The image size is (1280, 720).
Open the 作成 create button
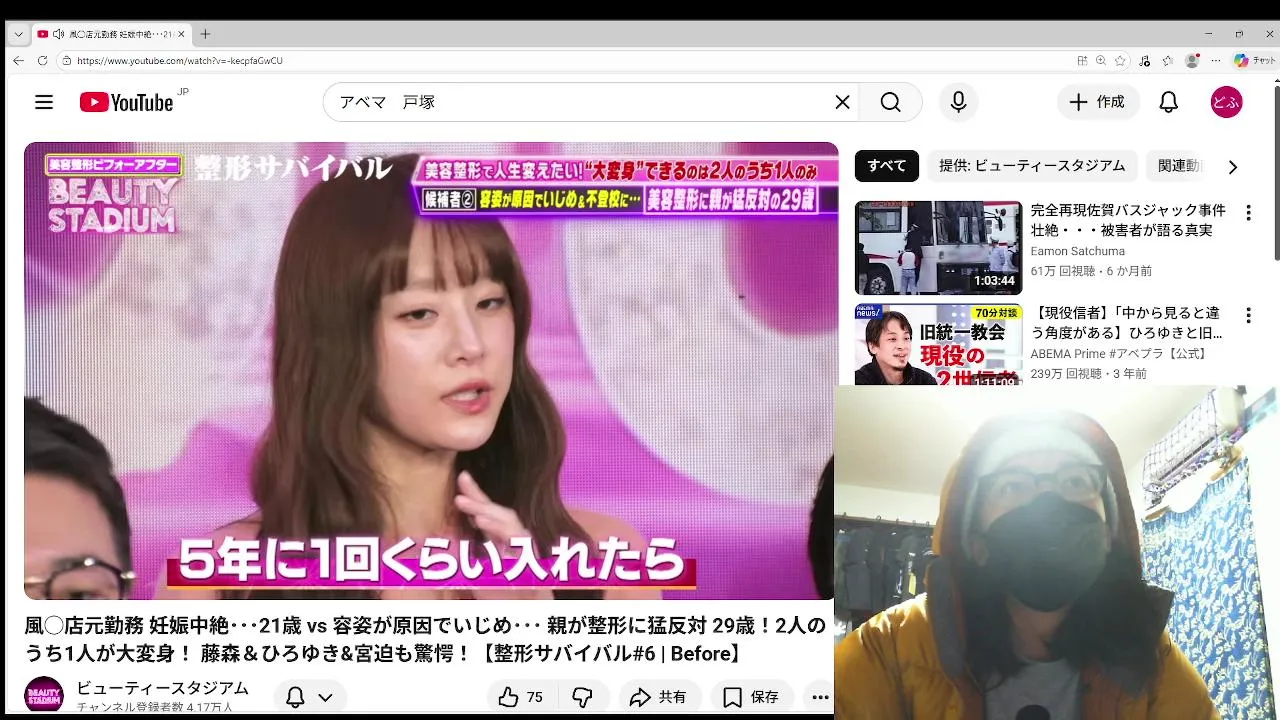[1098, 102]
